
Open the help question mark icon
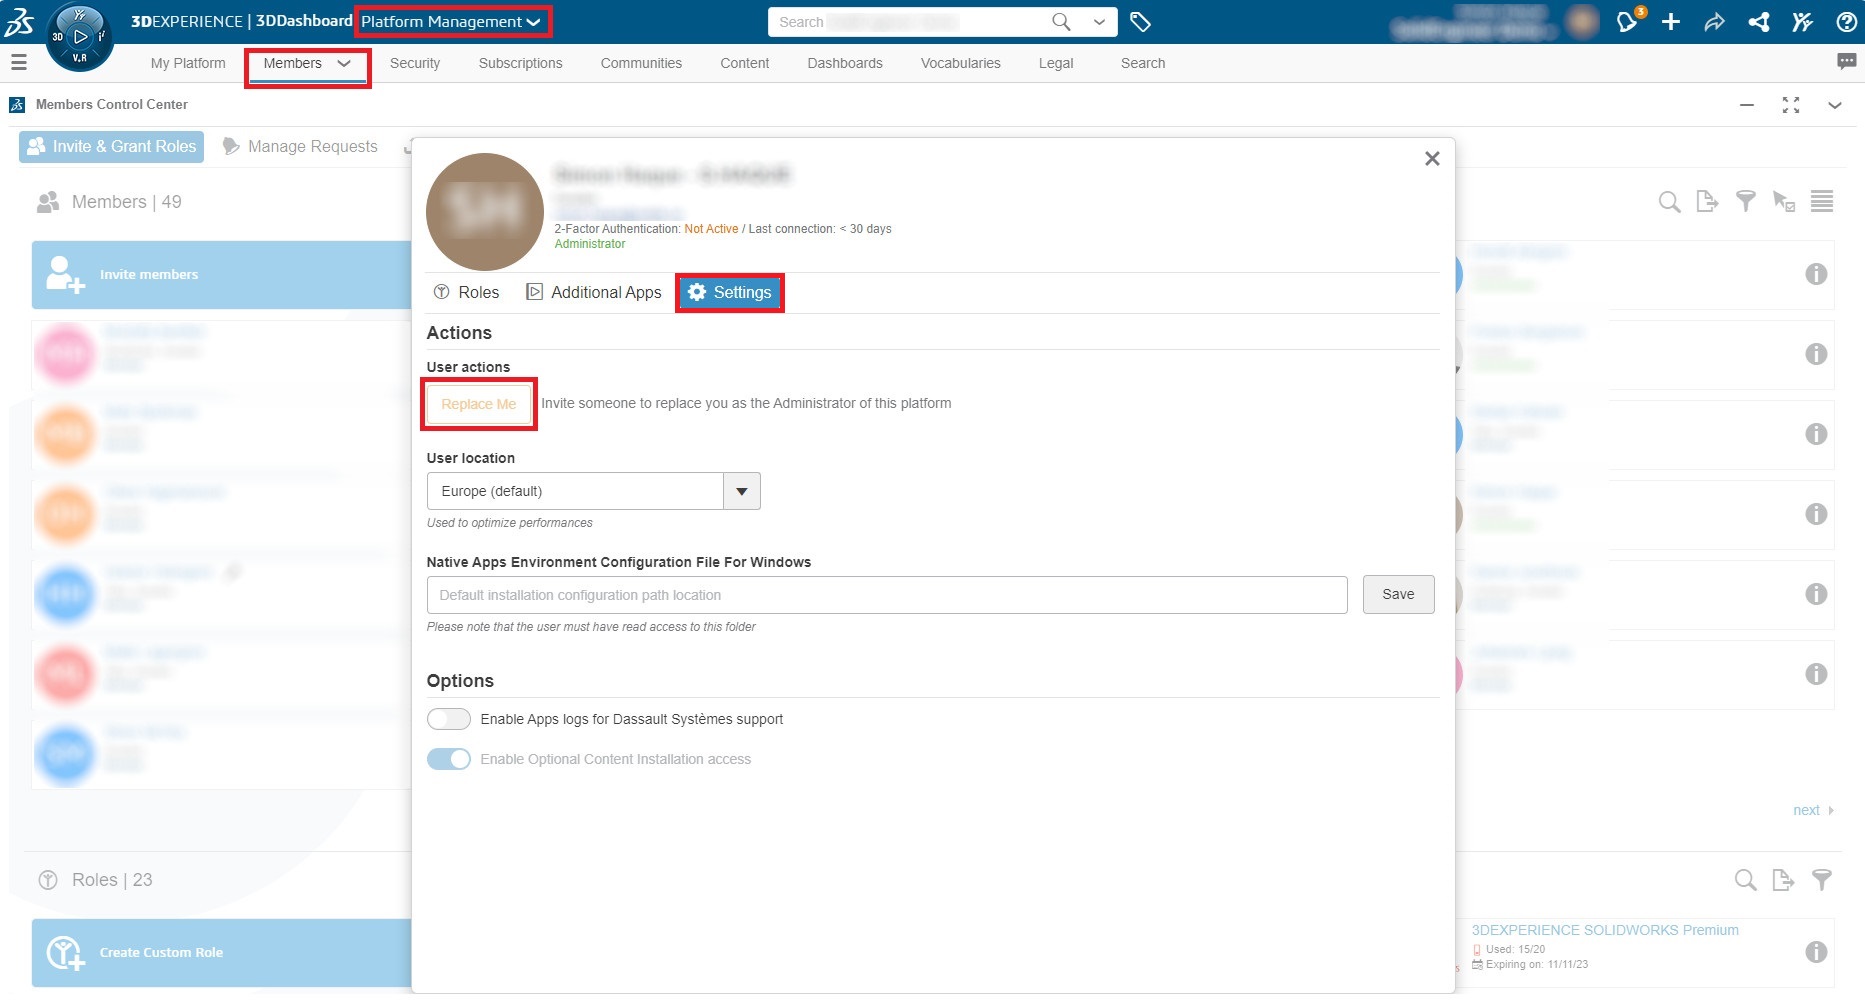(x=1846, y=21)
